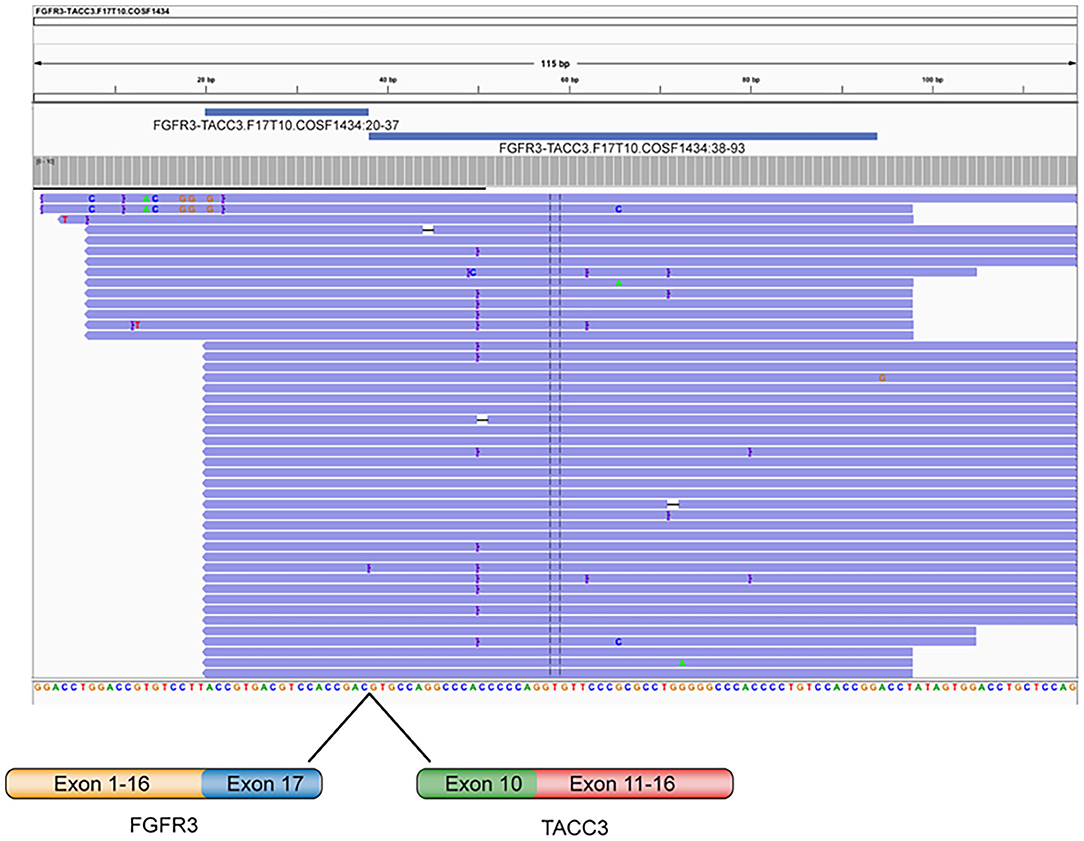
Task: Click the blue feature bar spanning 38-93
Action: 623,136
